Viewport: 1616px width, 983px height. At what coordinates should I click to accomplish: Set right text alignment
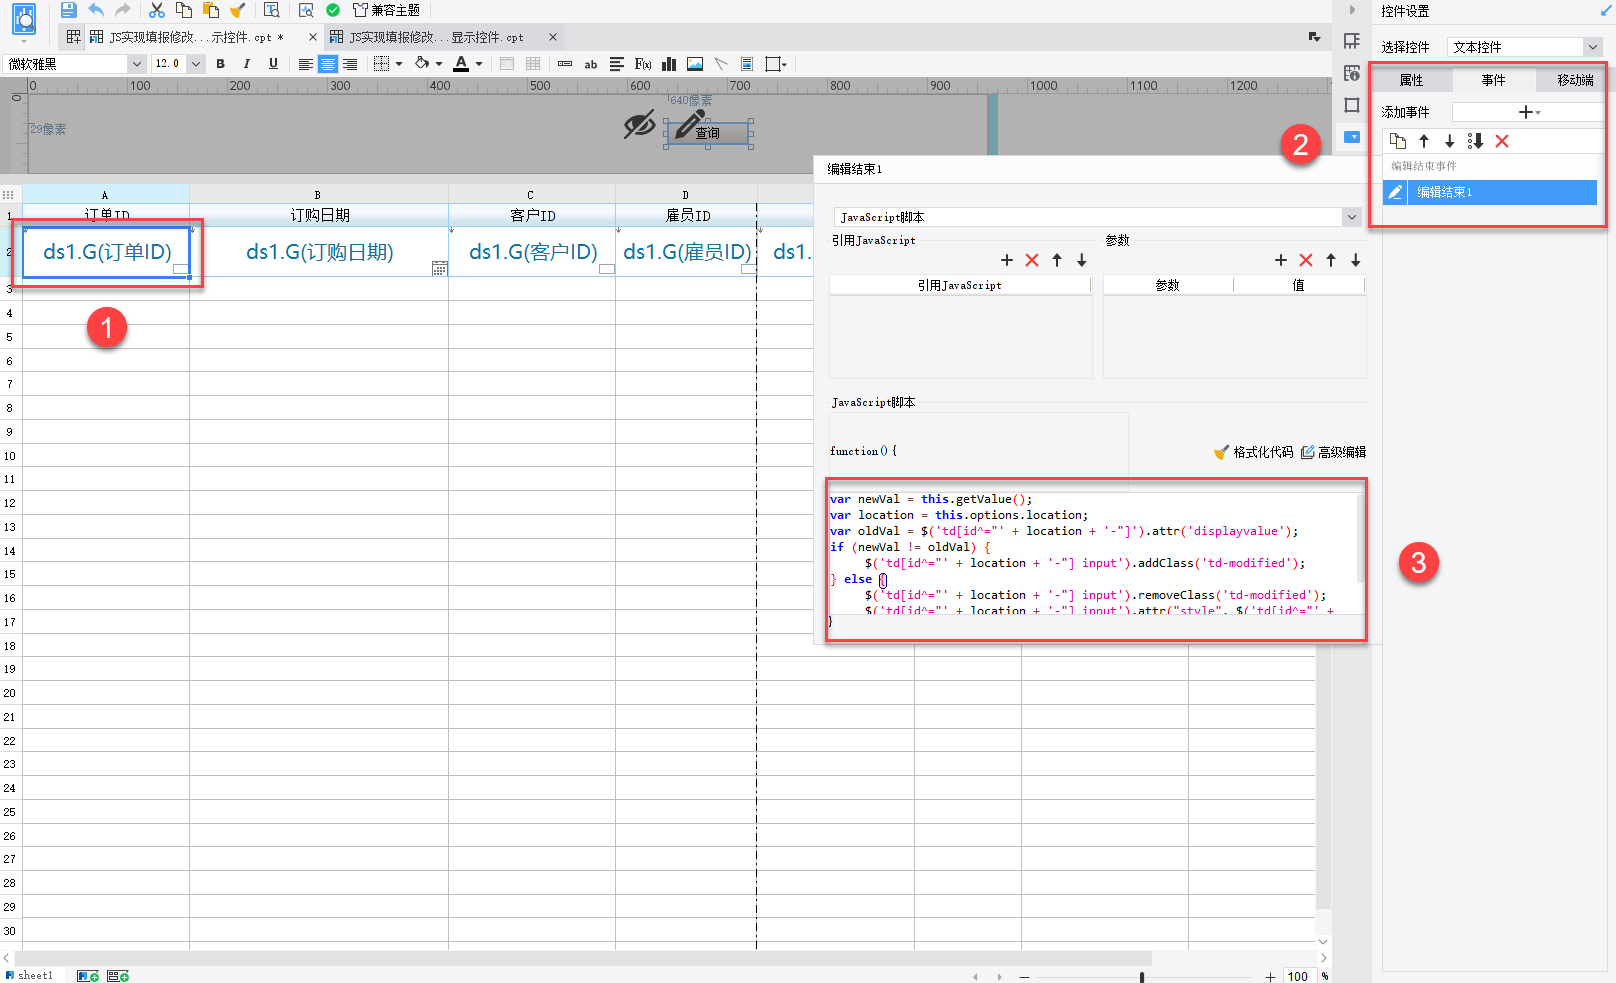pyautogui.click(x=350, y=64)
